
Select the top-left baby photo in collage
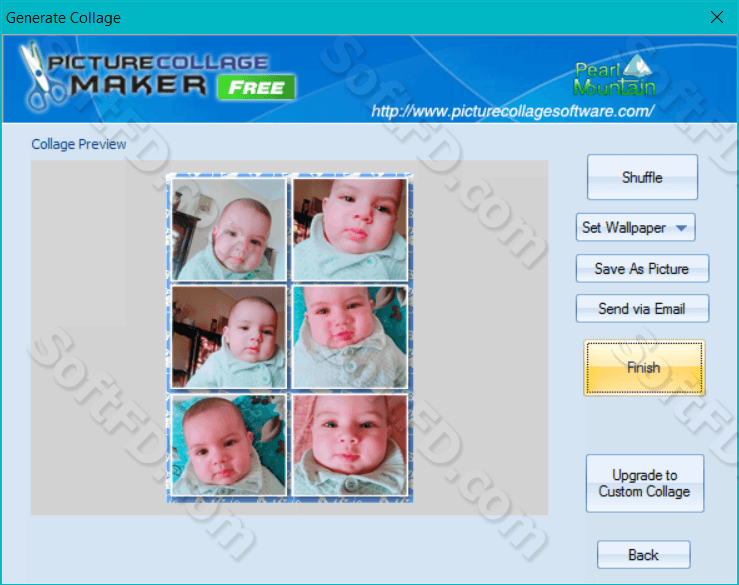(x=229, y=229)
